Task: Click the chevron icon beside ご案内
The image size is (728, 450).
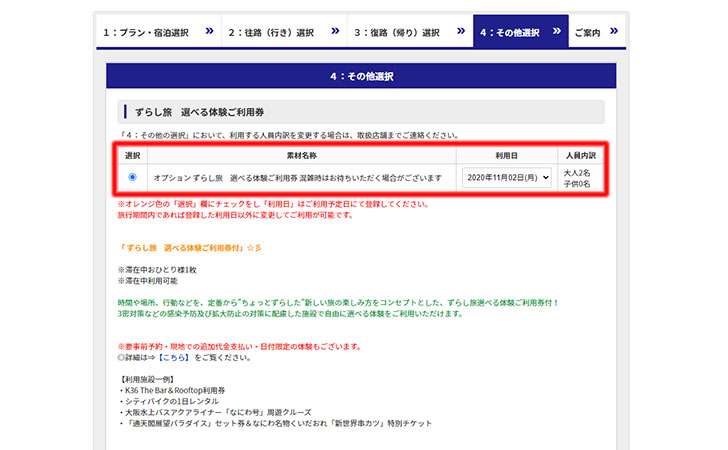Action: point(614,31)
